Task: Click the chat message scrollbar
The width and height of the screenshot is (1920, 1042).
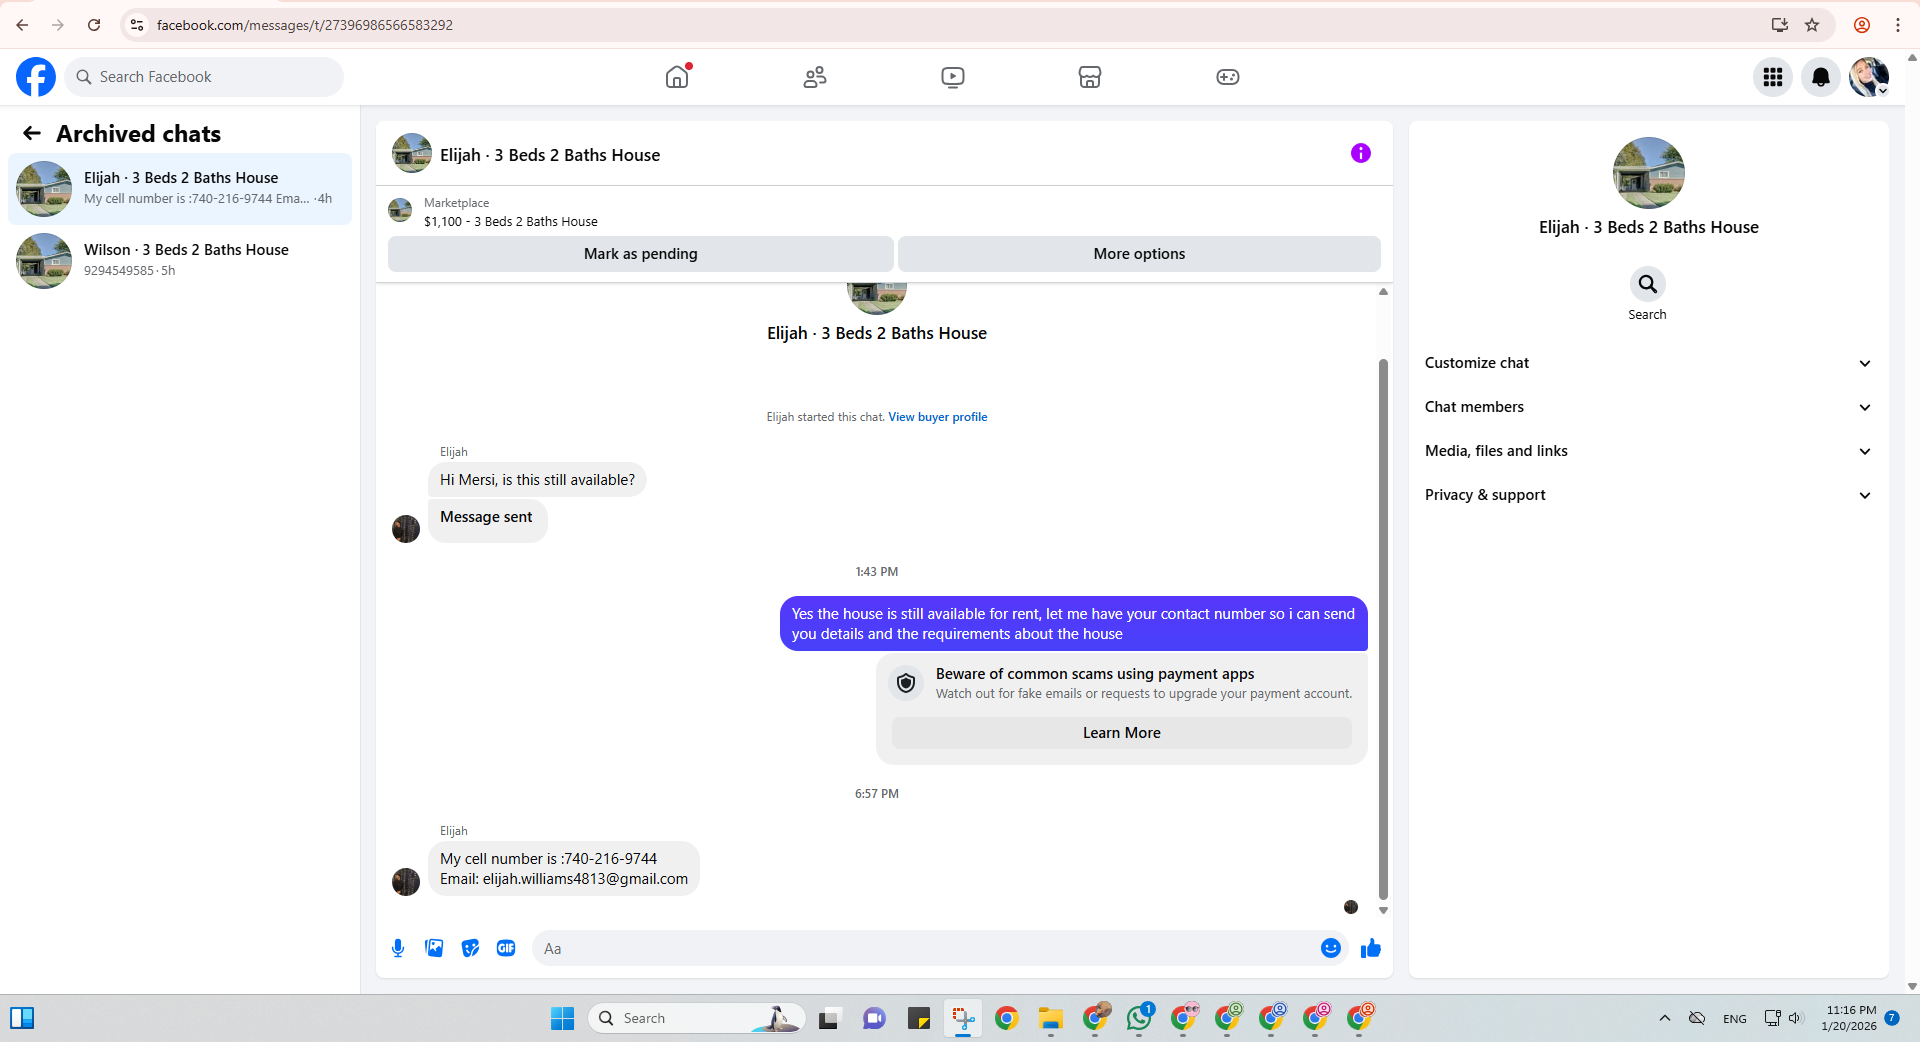Action: tap(1383, 630)
